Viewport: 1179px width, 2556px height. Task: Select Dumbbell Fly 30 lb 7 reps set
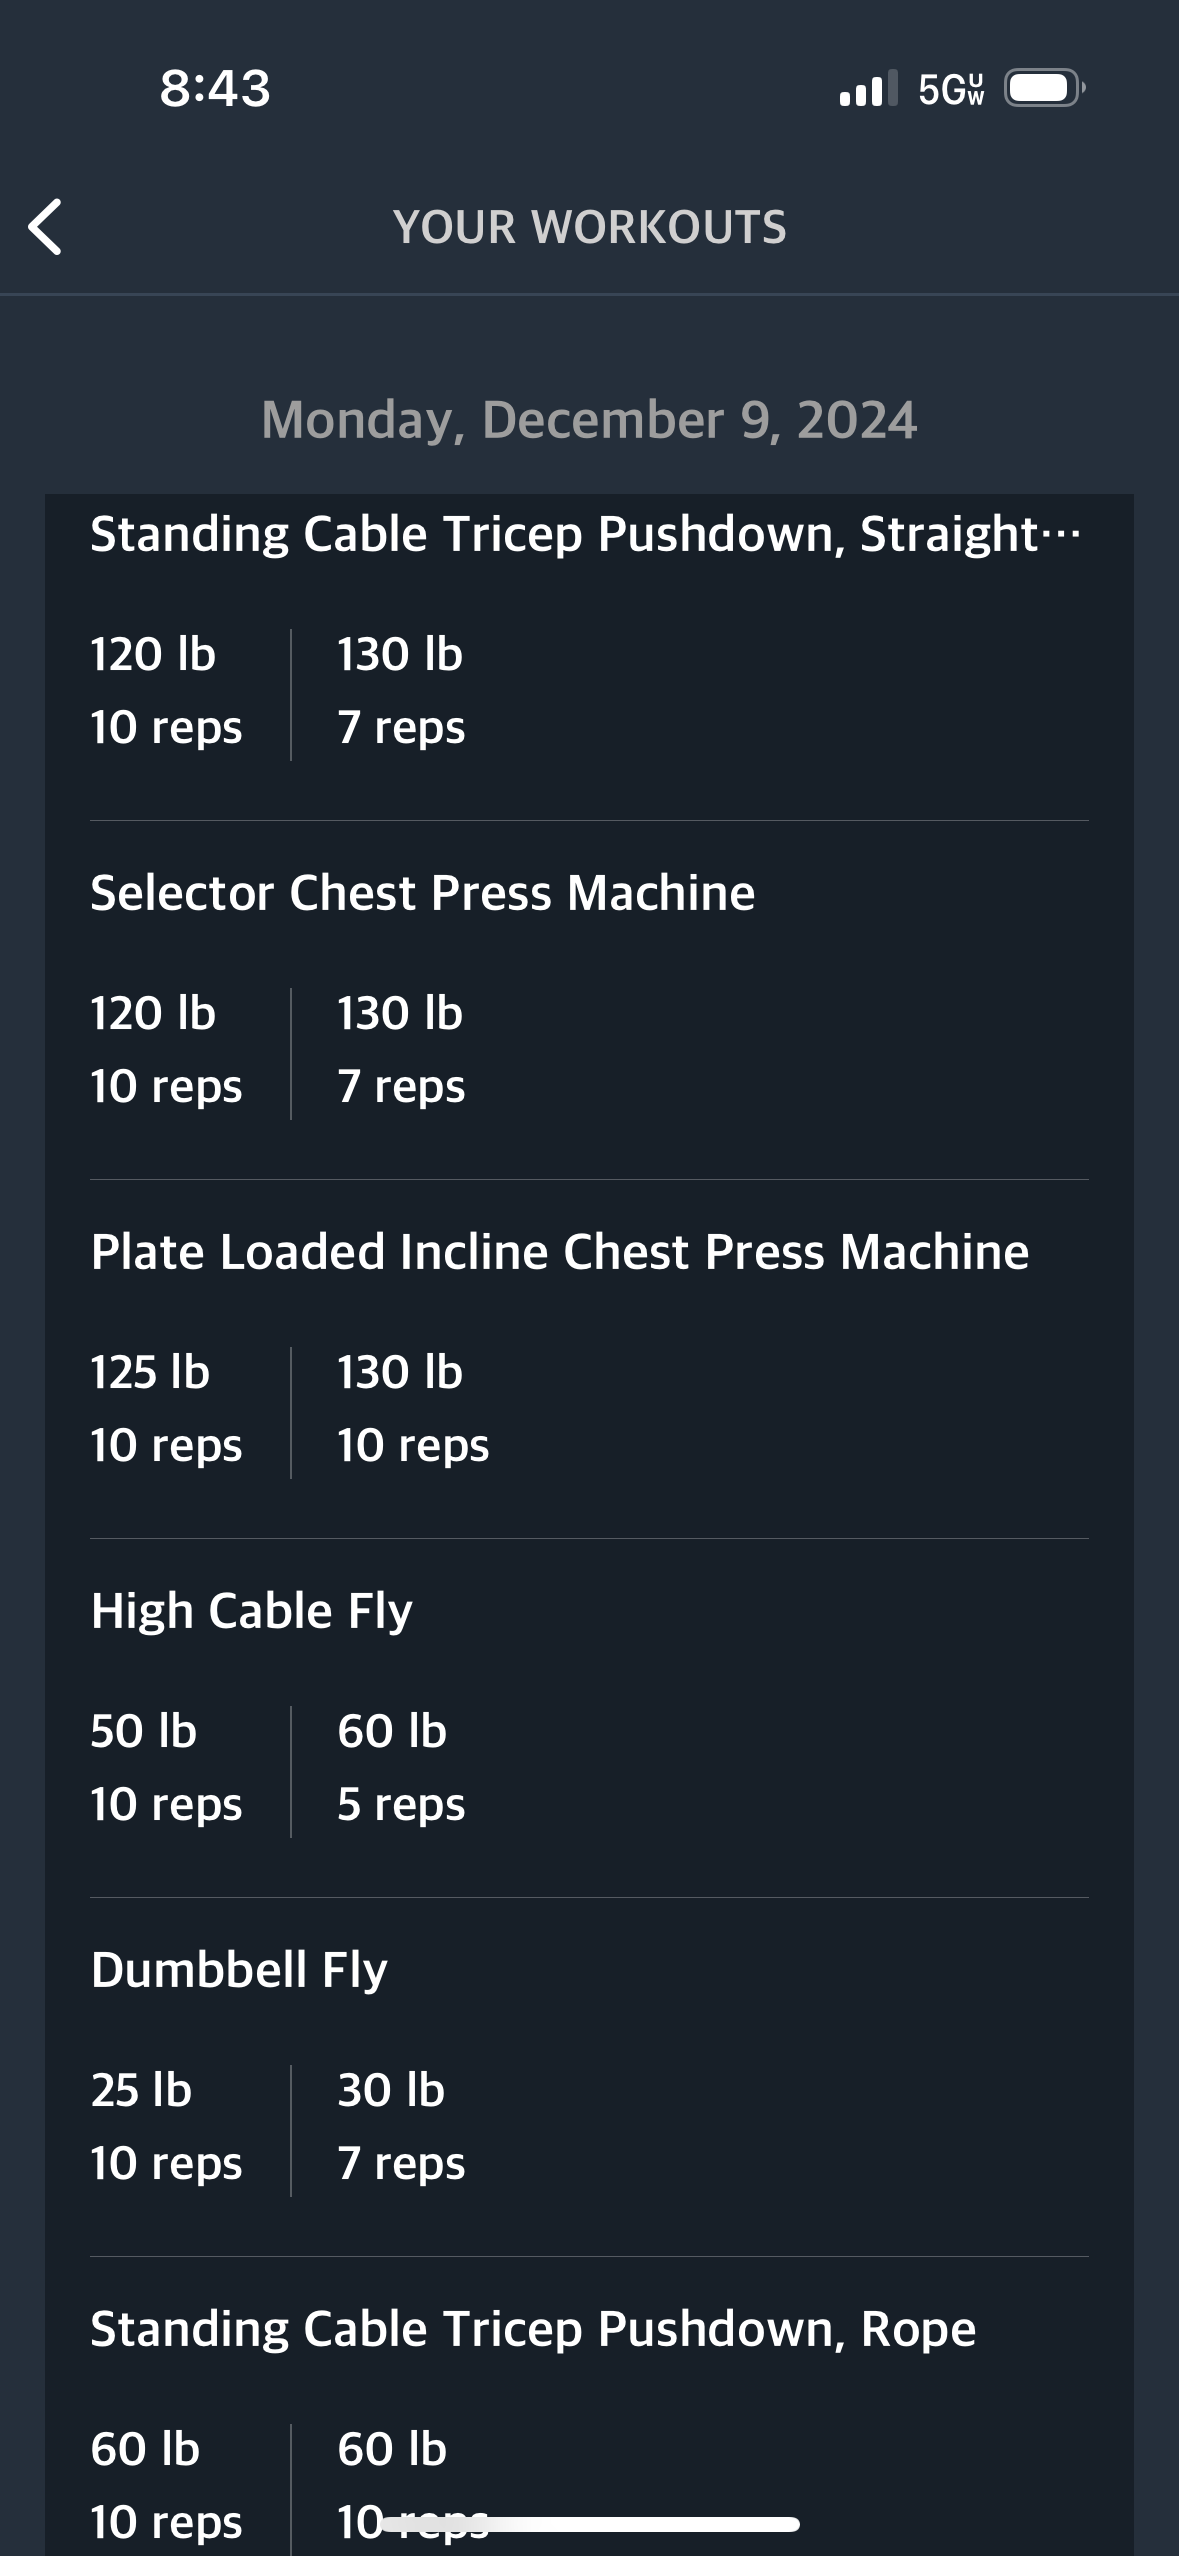(401, 2127)
